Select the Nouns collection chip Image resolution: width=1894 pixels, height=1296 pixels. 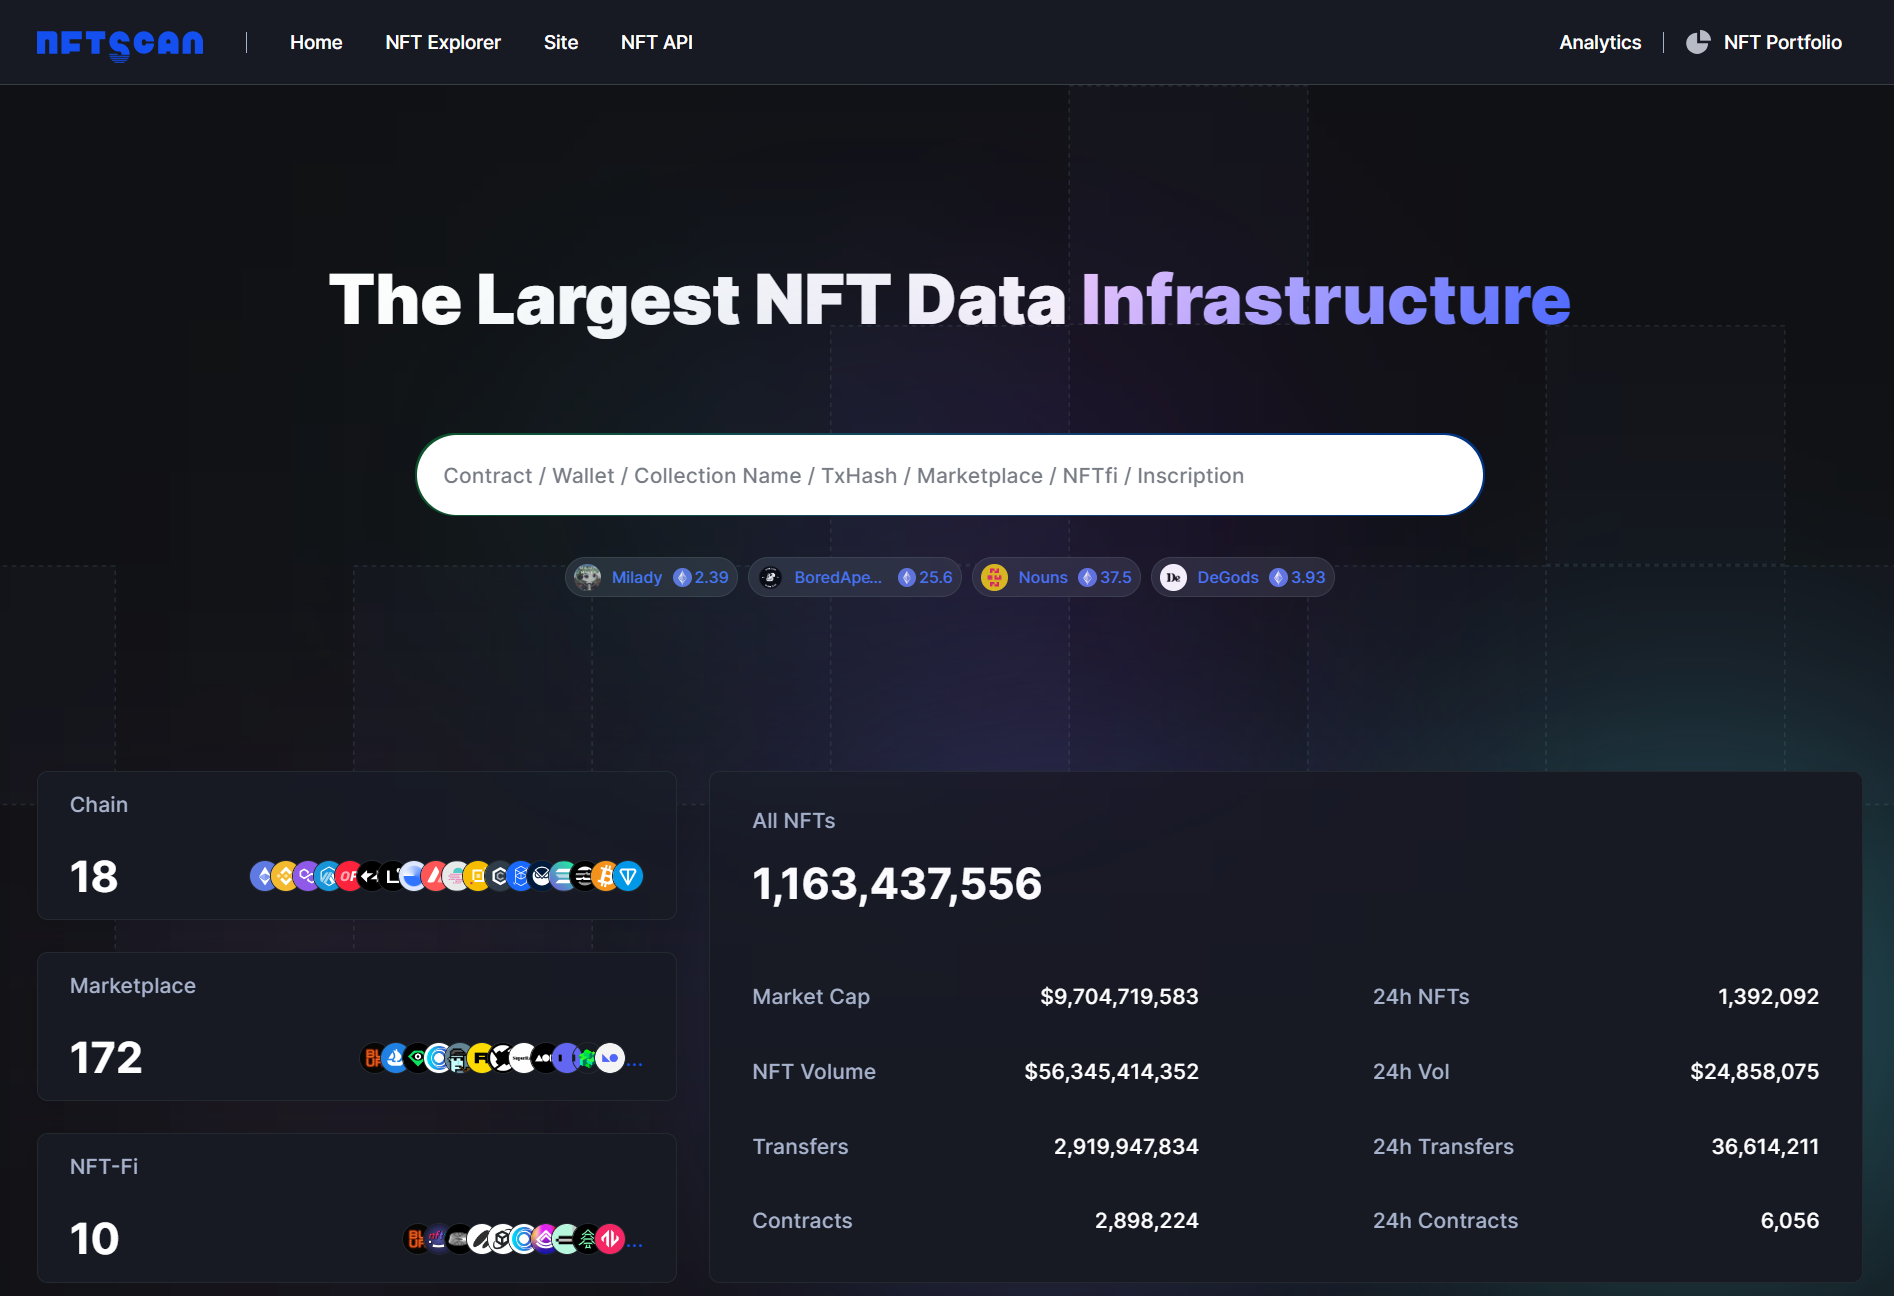click(x=1055, y=577)
